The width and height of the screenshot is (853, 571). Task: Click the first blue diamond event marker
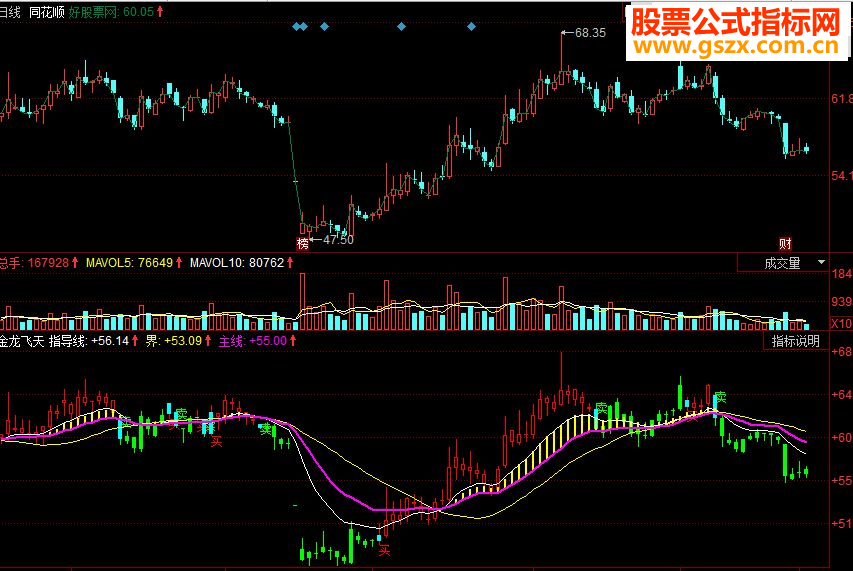(296, 26)
